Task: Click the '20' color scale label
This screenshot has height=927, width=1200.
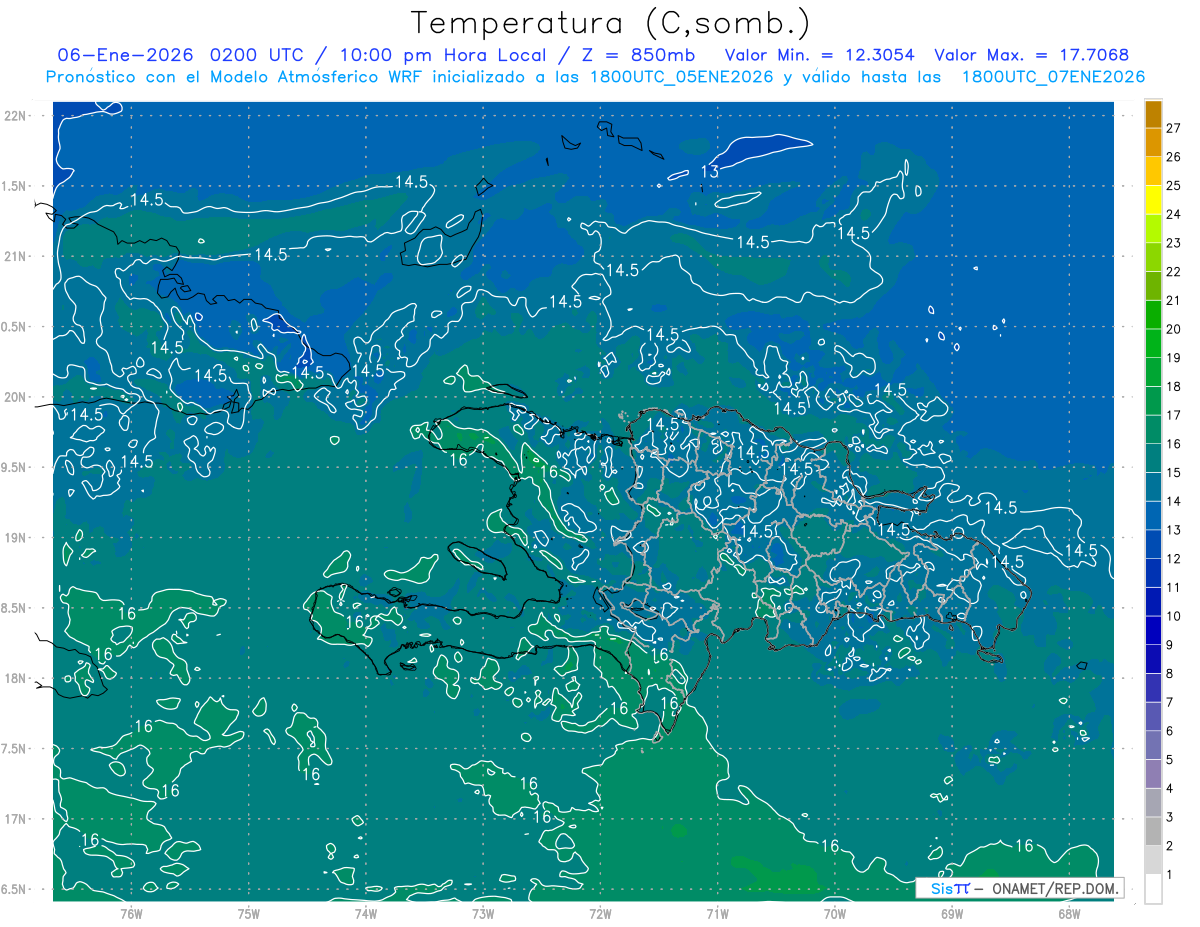Action: pyautogui.click(x=1173, y=329)
